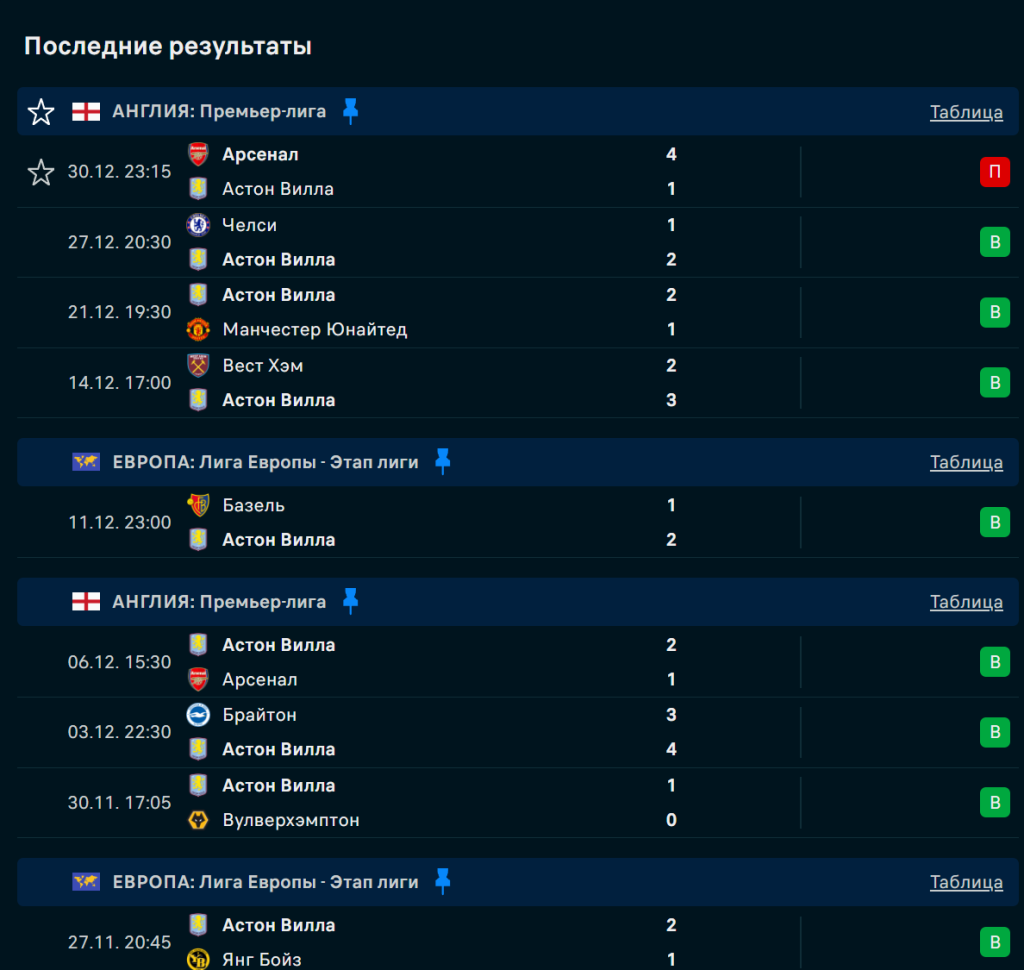Screen dimensions: 1024x970
Task: Click pin icon on bottom Europa League header
Action: [x=443, y=881]
